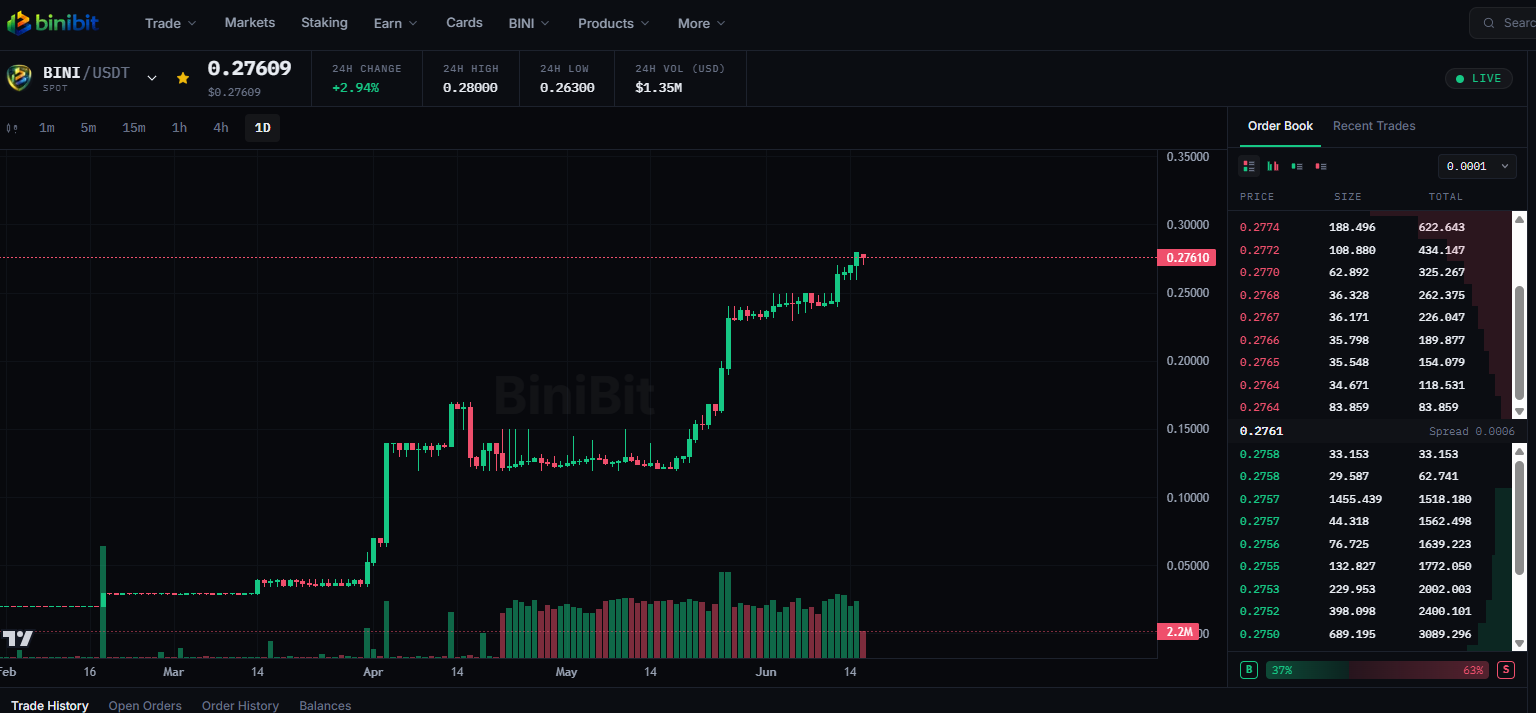This screenshot has width=1536, height=713.
Task: Click the B buy ratio badge
Action: [1249, 670]
